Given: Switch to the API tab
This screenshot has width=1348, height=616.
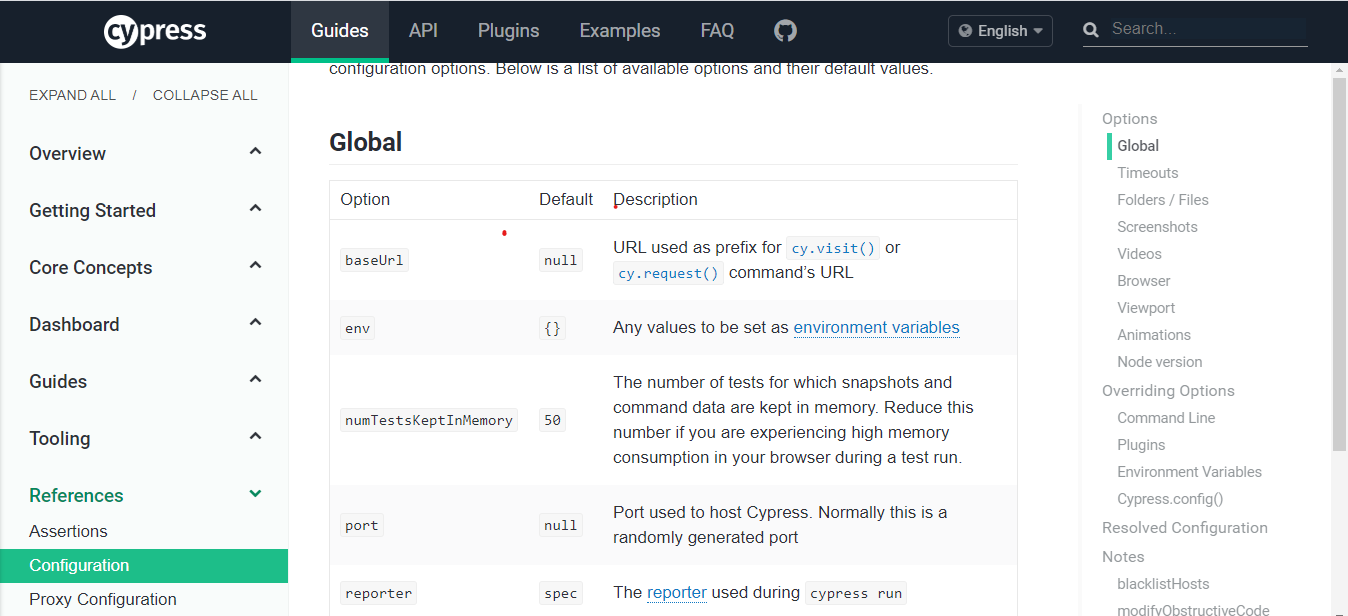Looking at the screenshot, I should tap(423, 31).
